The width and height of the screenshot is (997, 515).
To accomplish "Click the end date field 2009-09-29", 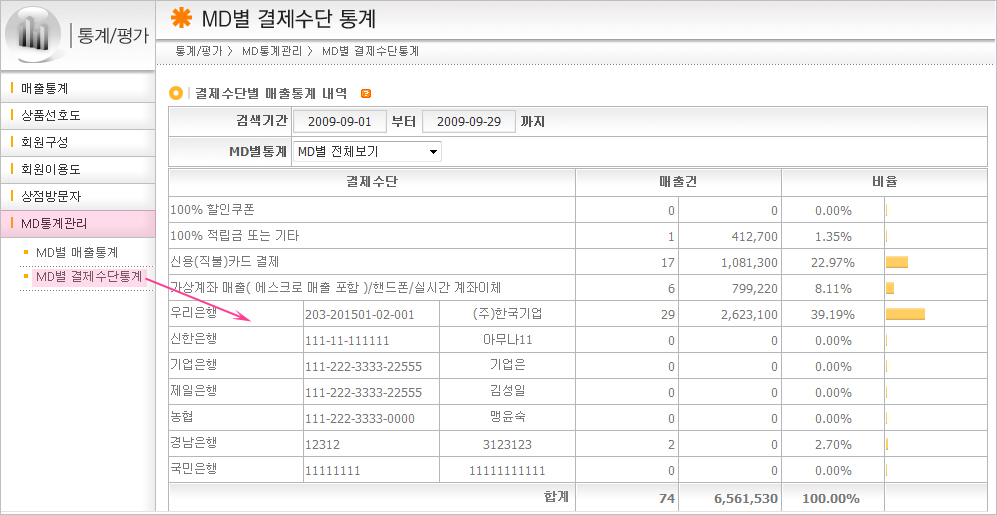I will [469, 122].
